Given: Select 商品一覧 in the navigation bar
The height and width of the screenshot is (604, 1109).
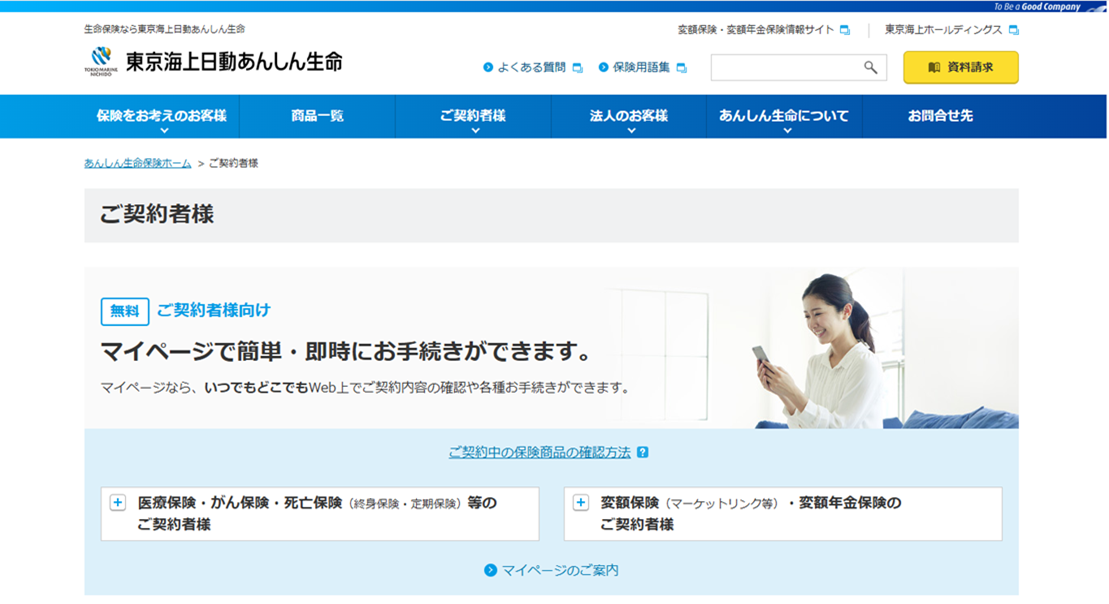Looking at the screenshot, I should pyautogui.click(x=317, y=116).
